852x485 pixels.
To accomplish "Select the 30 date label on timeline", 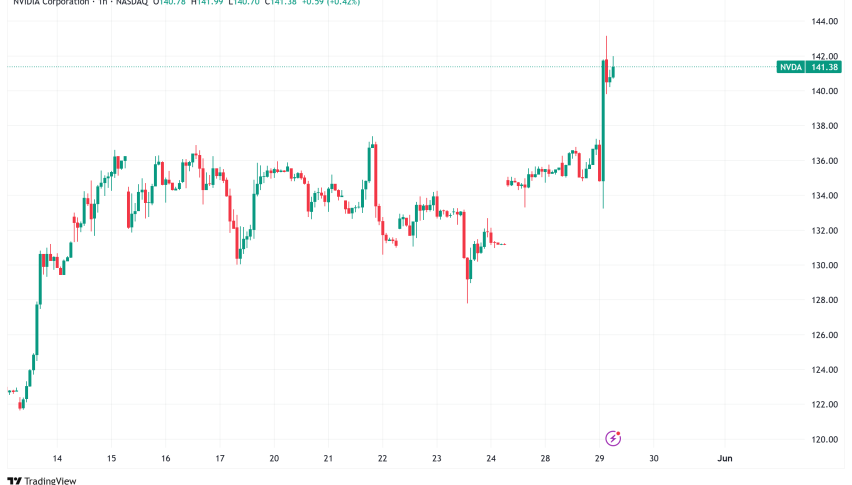I will [x=653, y=458].
